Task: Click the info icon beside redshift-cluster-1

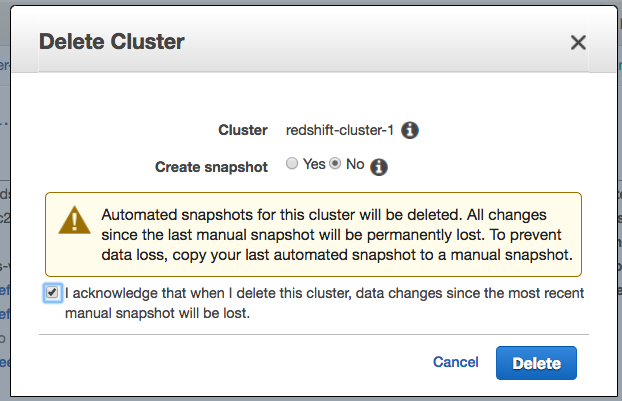Action: coord(410,130)
